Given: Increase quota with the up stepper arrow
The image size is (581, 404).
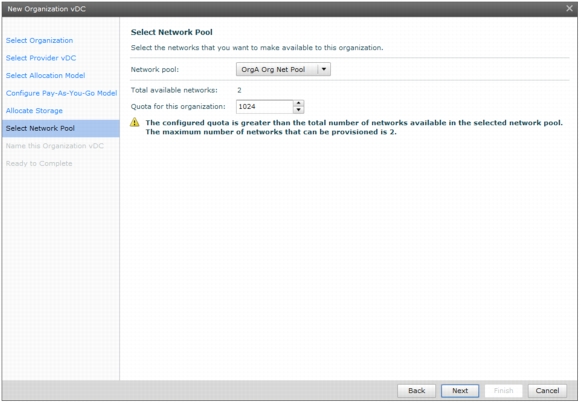Looking at the screenshot, I should point(298,103).
